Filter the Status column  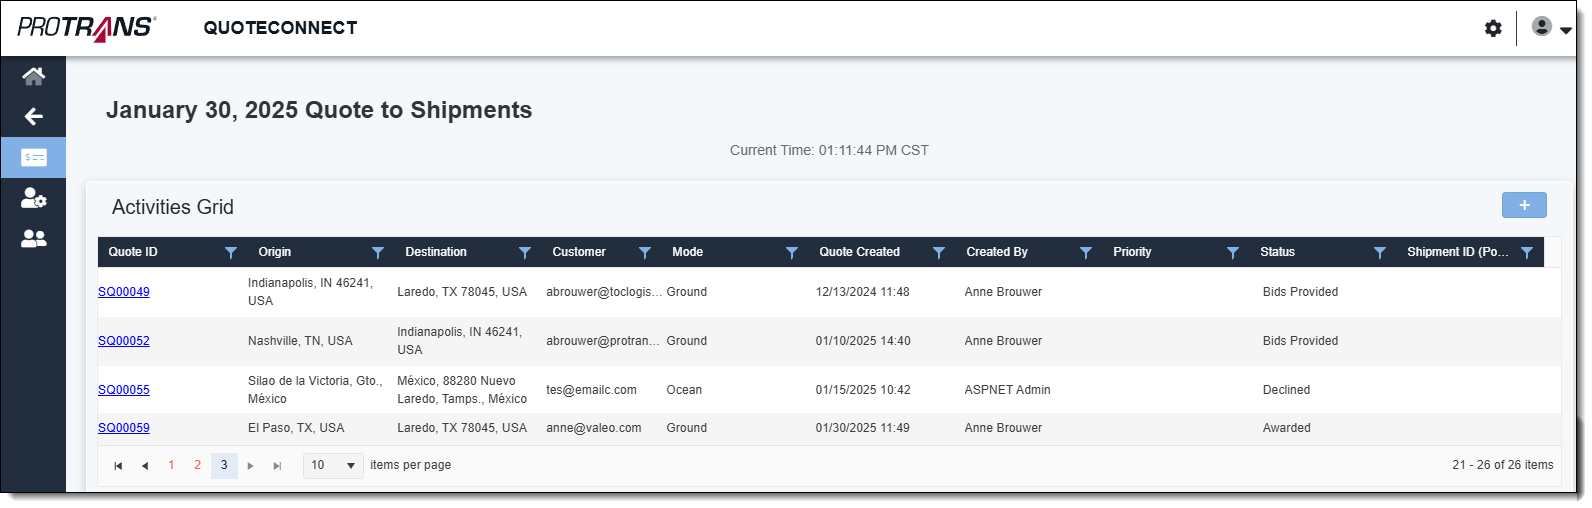(1380, 253)
